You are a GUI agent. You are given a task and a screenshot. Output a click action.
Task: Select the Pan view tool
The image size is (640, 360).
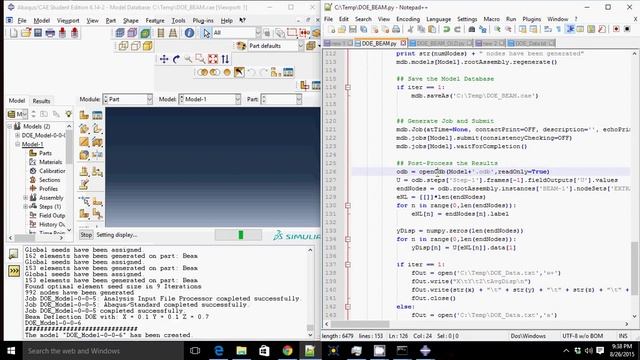[x=164, y=59]
